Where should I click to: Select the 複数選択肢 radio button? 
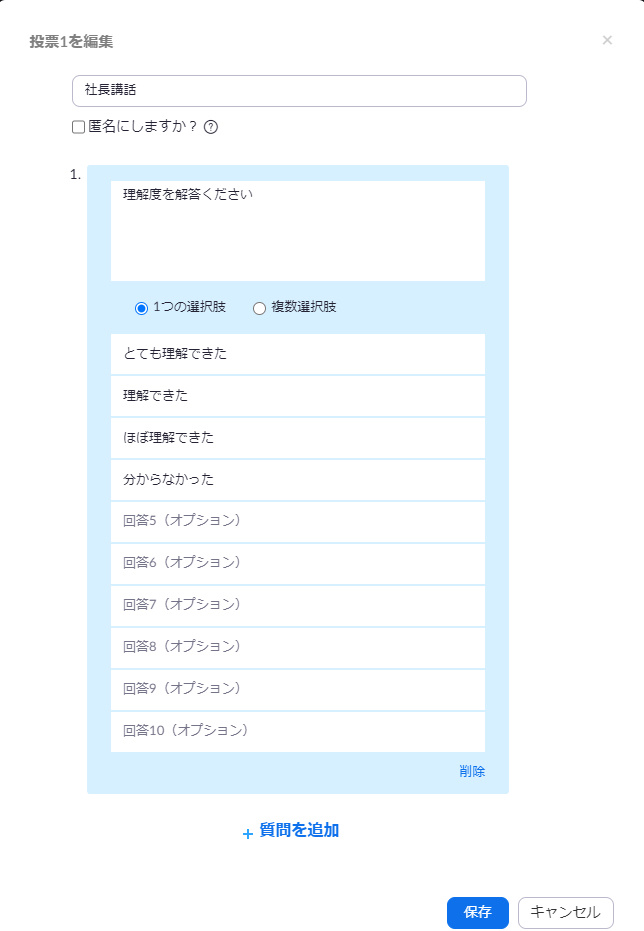click(x=260, y=308)
